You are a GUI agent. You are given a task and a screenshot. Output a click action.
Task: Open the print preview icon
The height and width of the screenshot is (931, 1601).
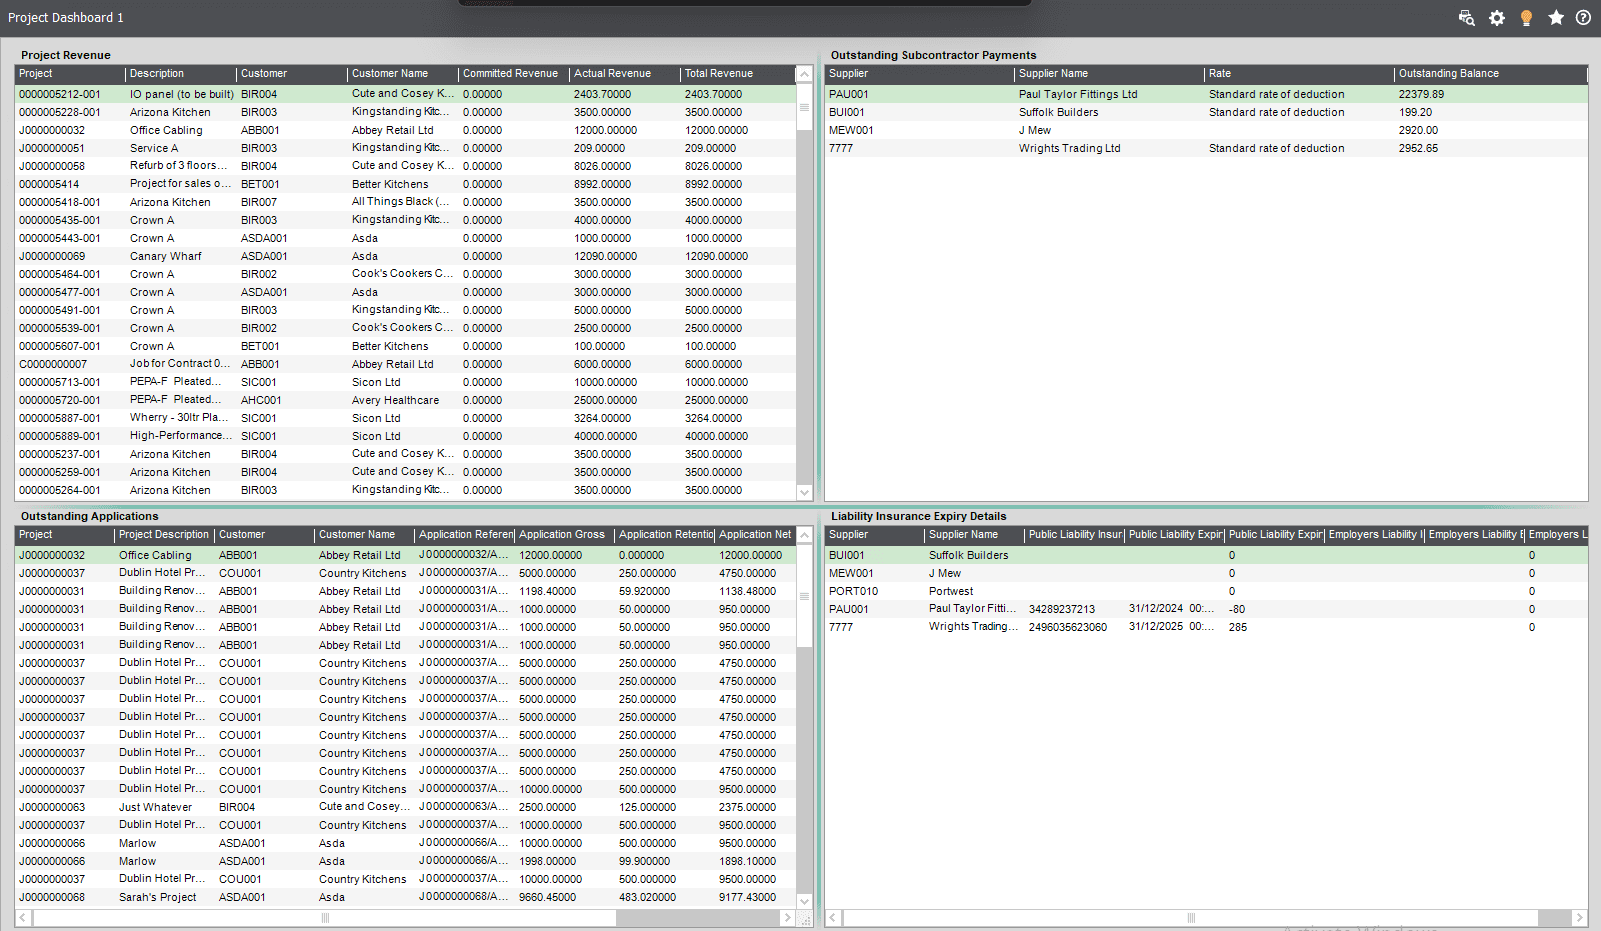[1466, 18]
